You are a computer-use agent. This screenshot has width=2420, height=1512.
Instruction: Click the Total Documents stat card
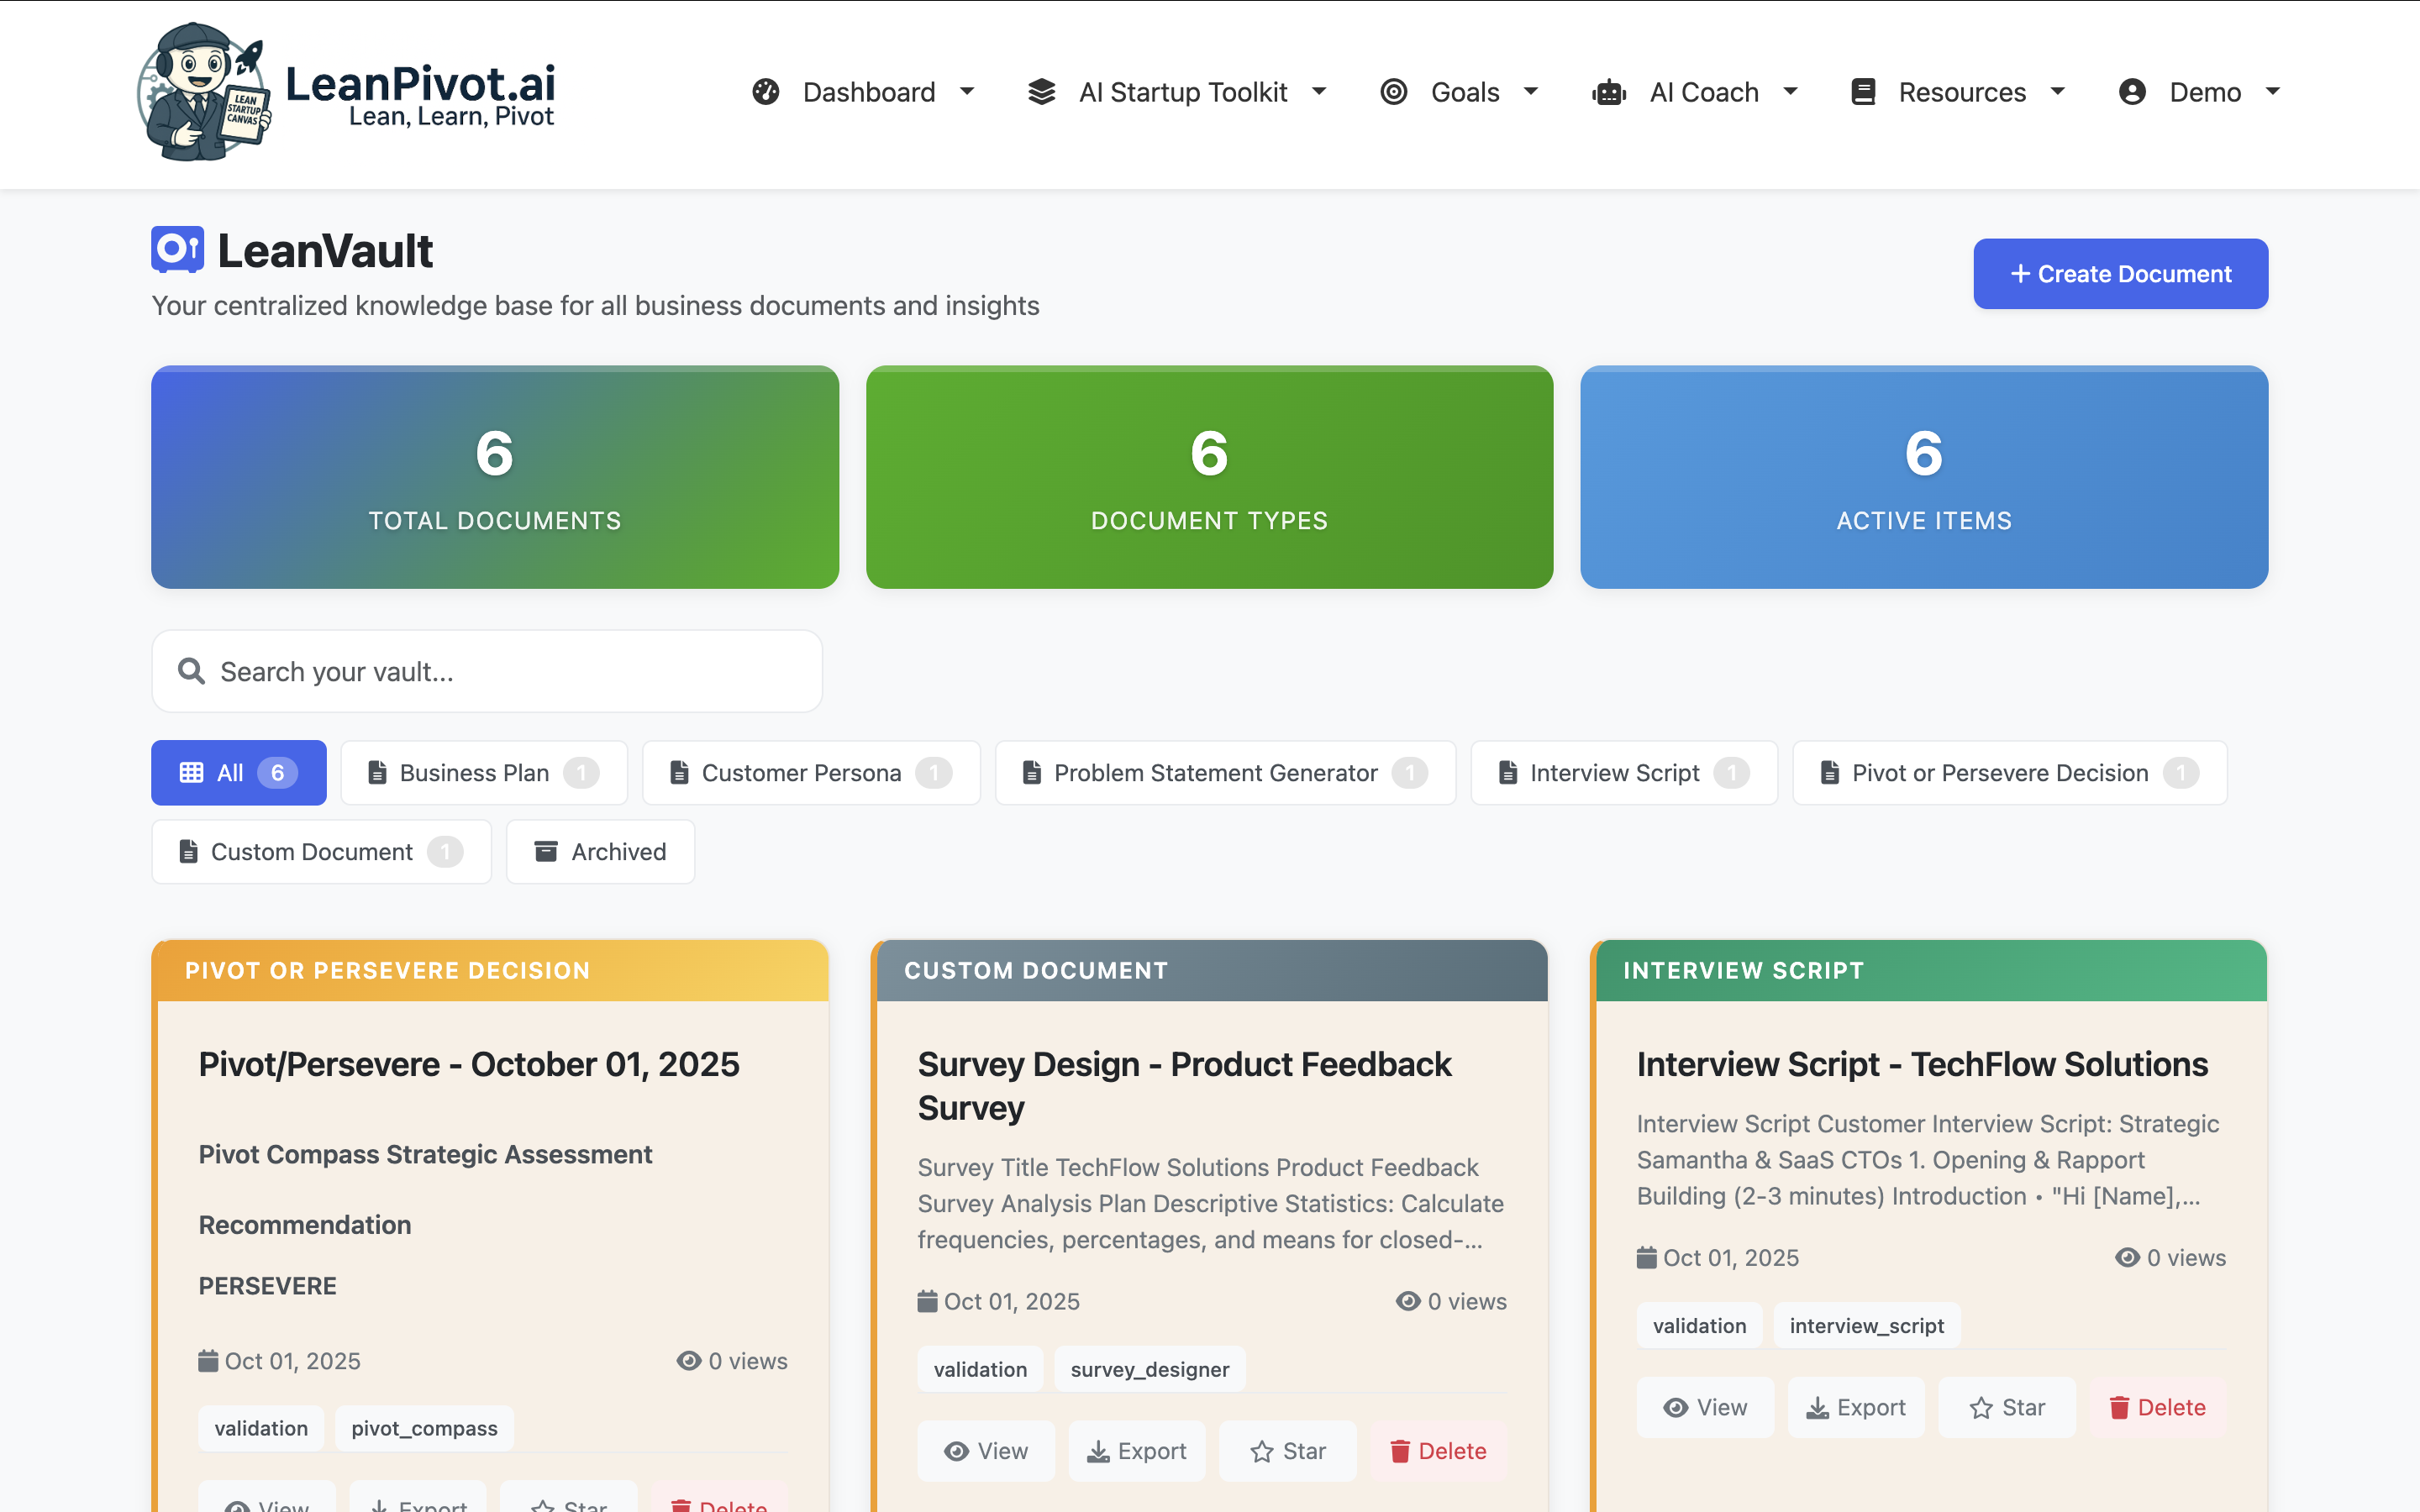pos(495,477)
